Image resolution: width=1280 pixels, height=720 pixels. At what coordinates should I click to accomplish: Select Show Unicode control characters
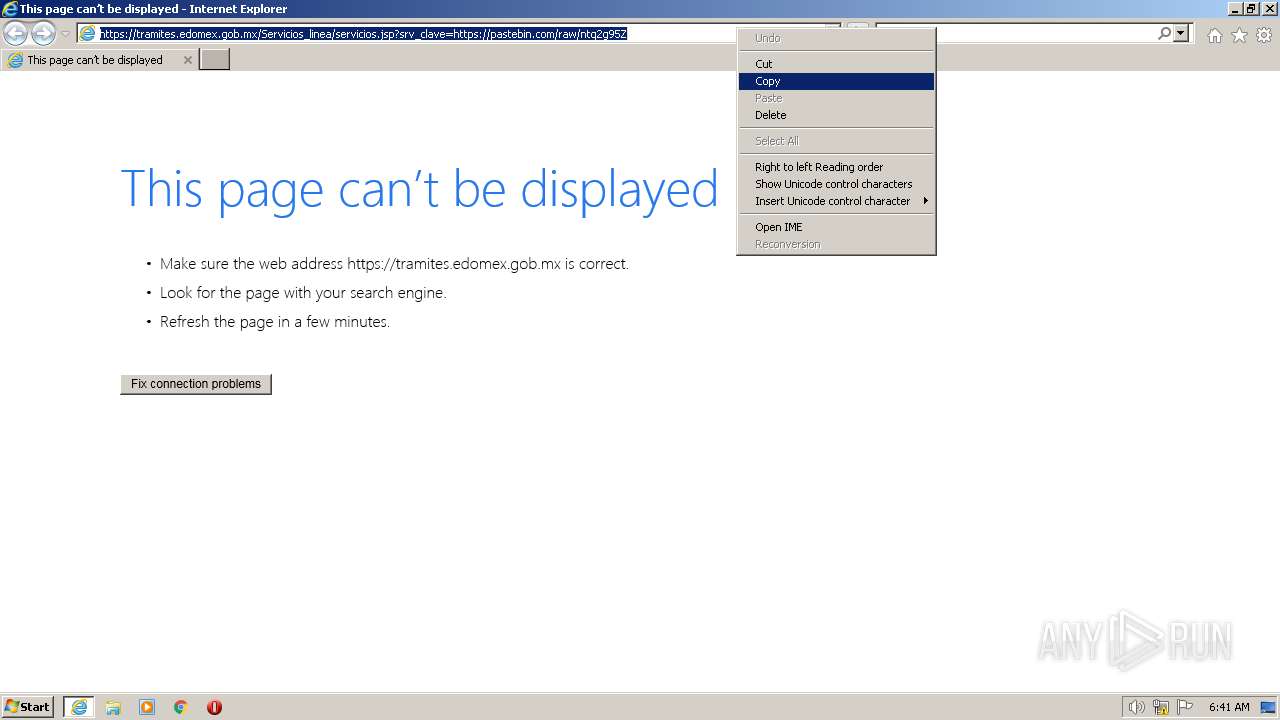coord(836,184)
